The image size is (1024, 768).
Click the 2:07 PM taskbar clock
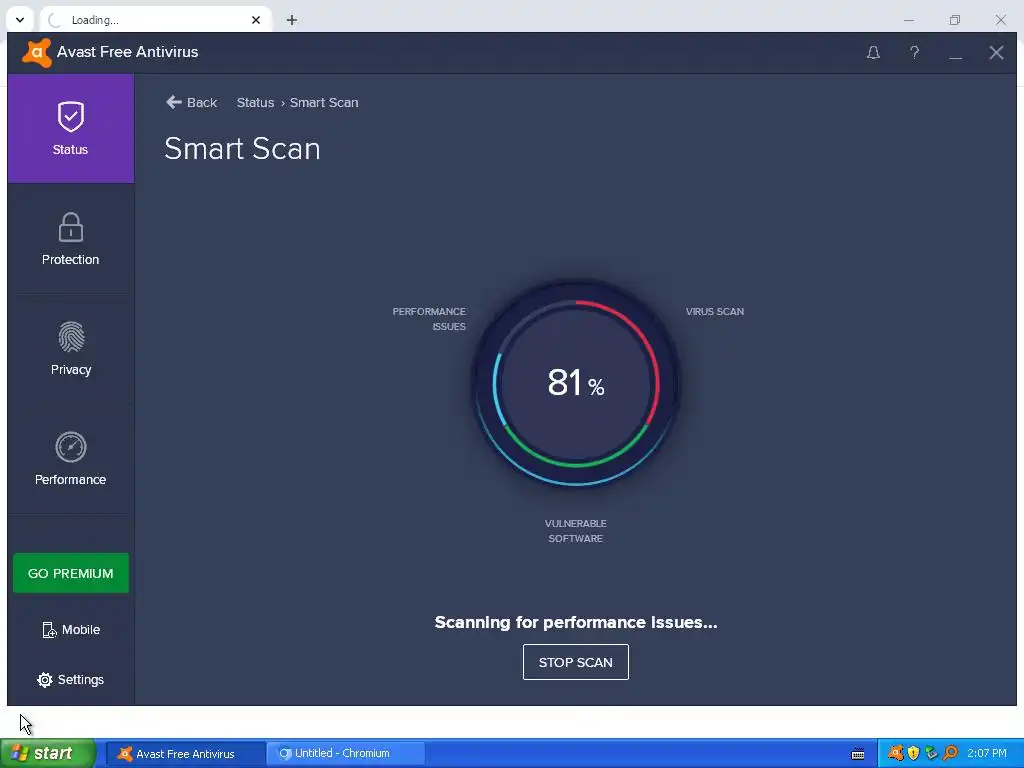tap(987, 754)
